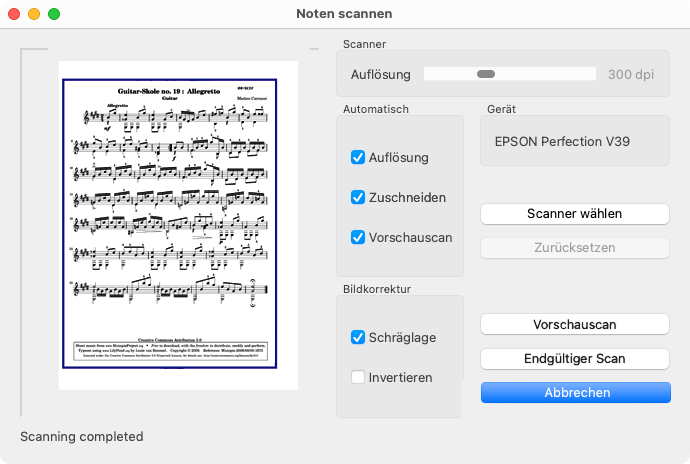Click the Endgültiger Scan button

pos(574,358)
